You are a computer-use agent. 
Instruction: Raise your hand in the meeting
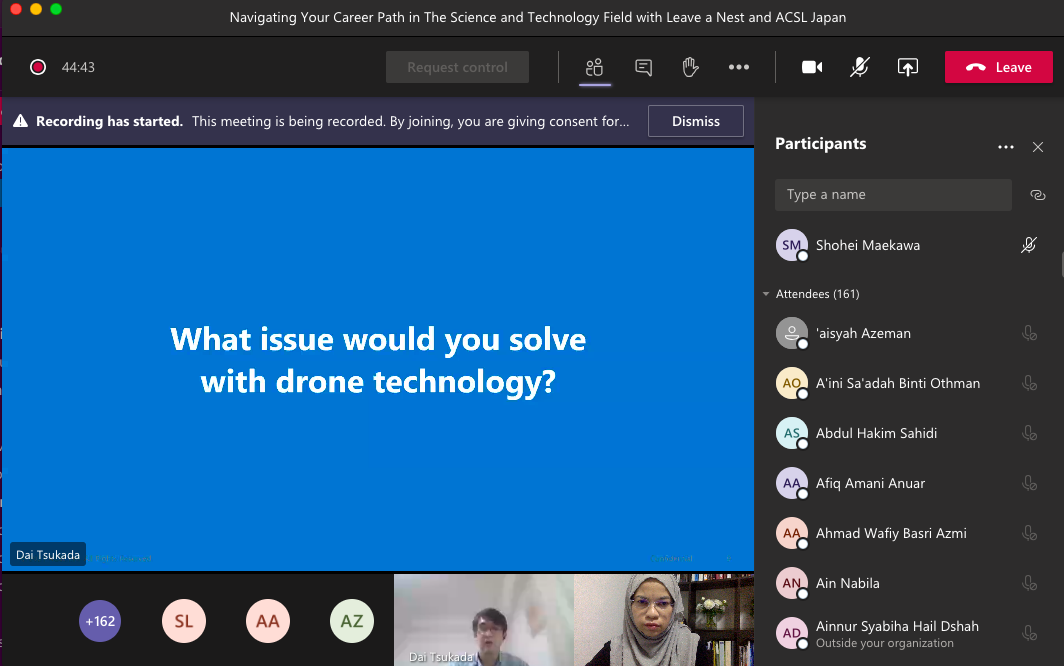coord(690,67)
